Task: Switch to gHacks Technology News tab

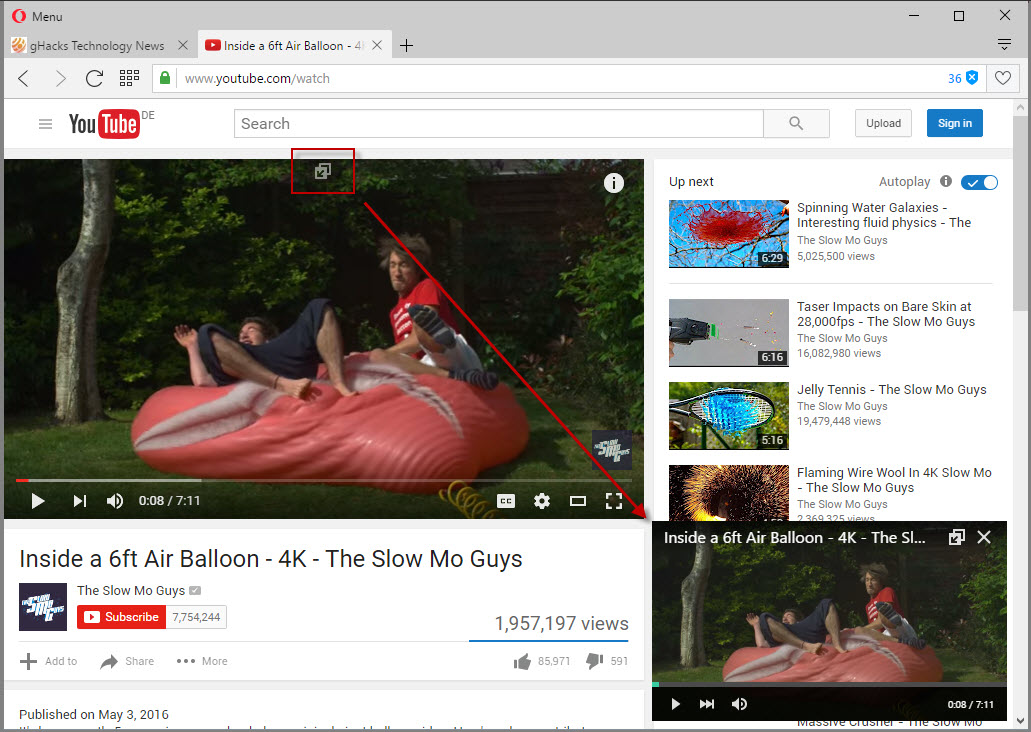Action: click(97, 45)
